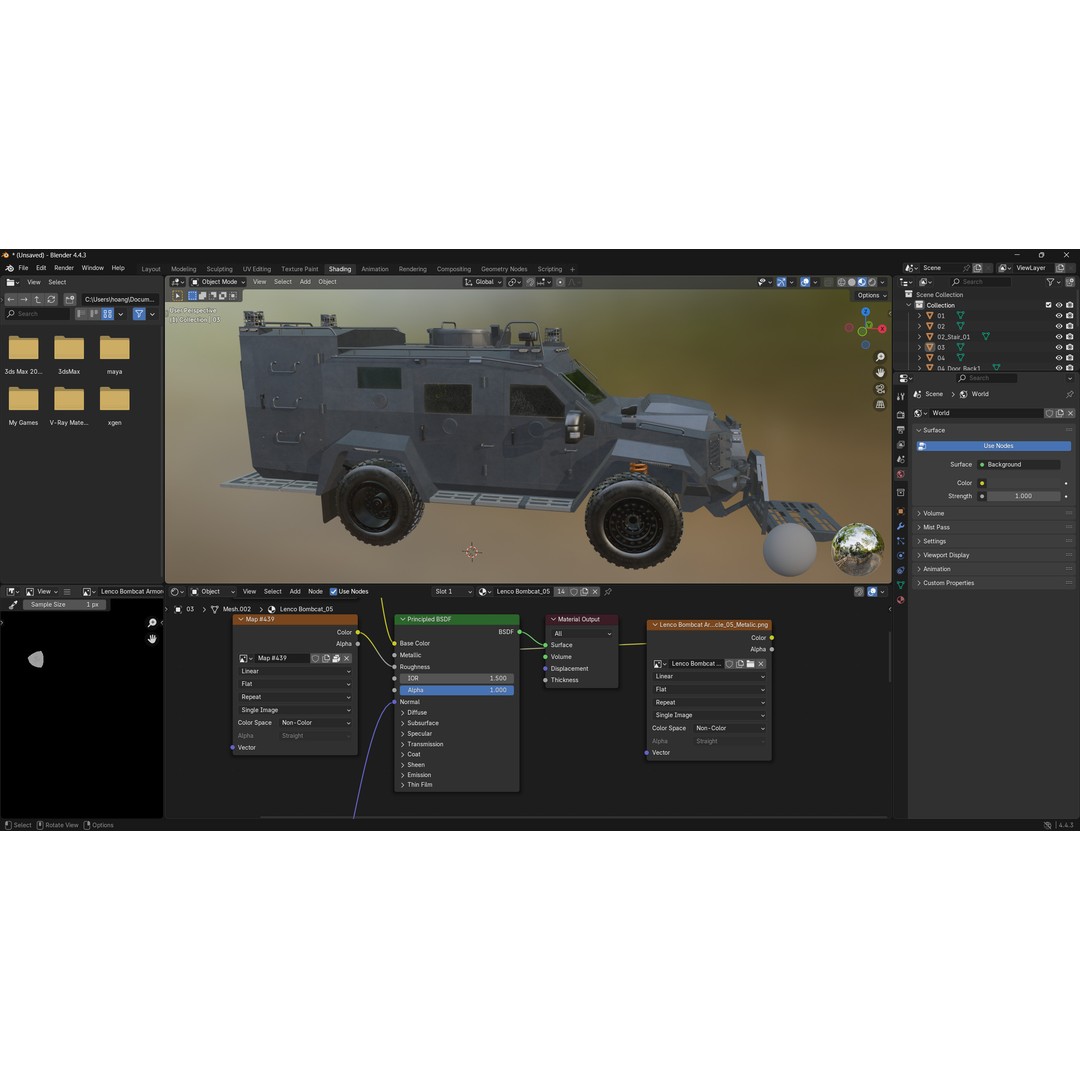Go back in file browser
1080x1080 pixels.
(x=10, y=300)
